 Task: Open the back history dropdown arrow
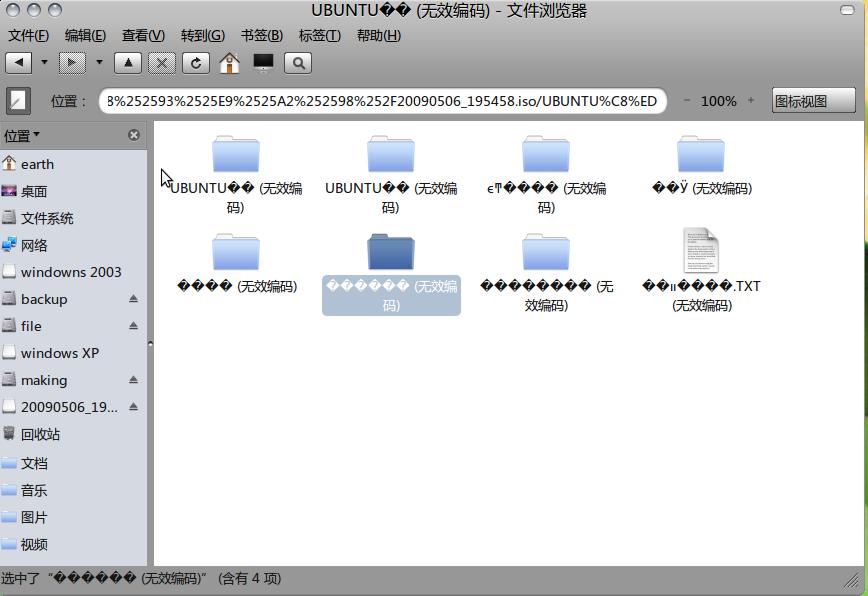[x=44, y=63]
